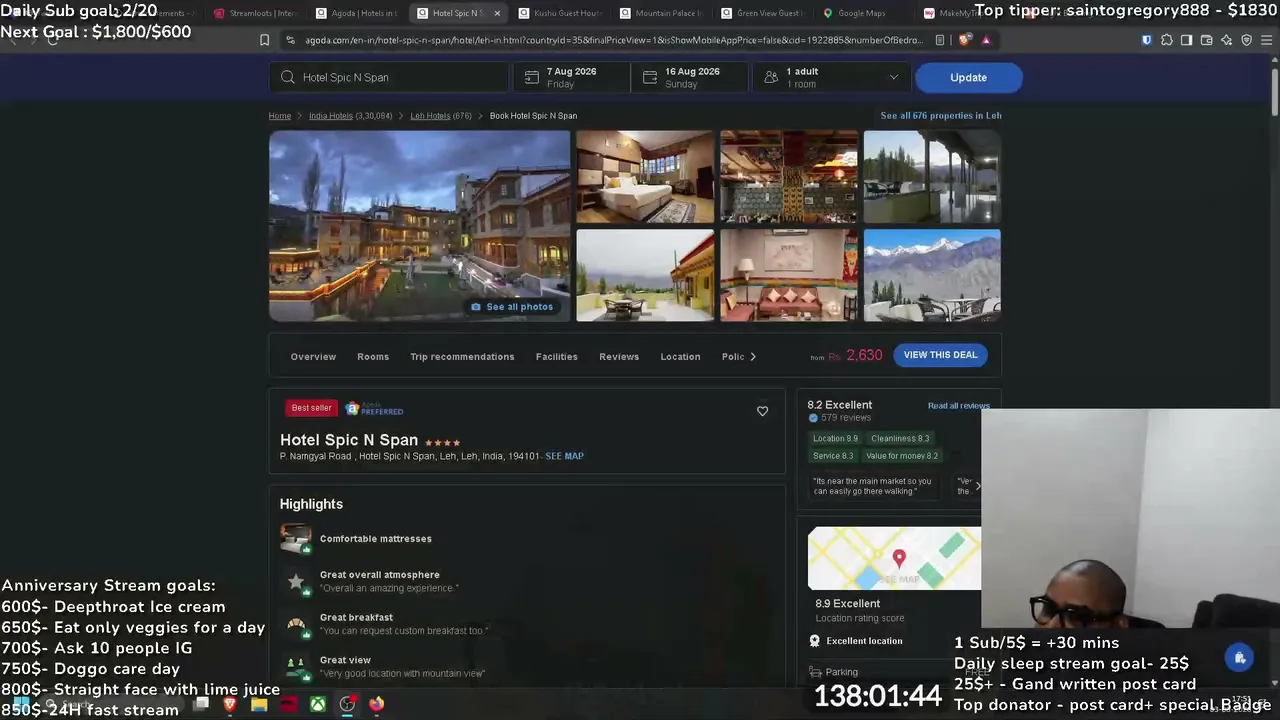
Task: Click the search magnifier icon beside Hotel Spic N Span
Action: [x=288, y=77]
